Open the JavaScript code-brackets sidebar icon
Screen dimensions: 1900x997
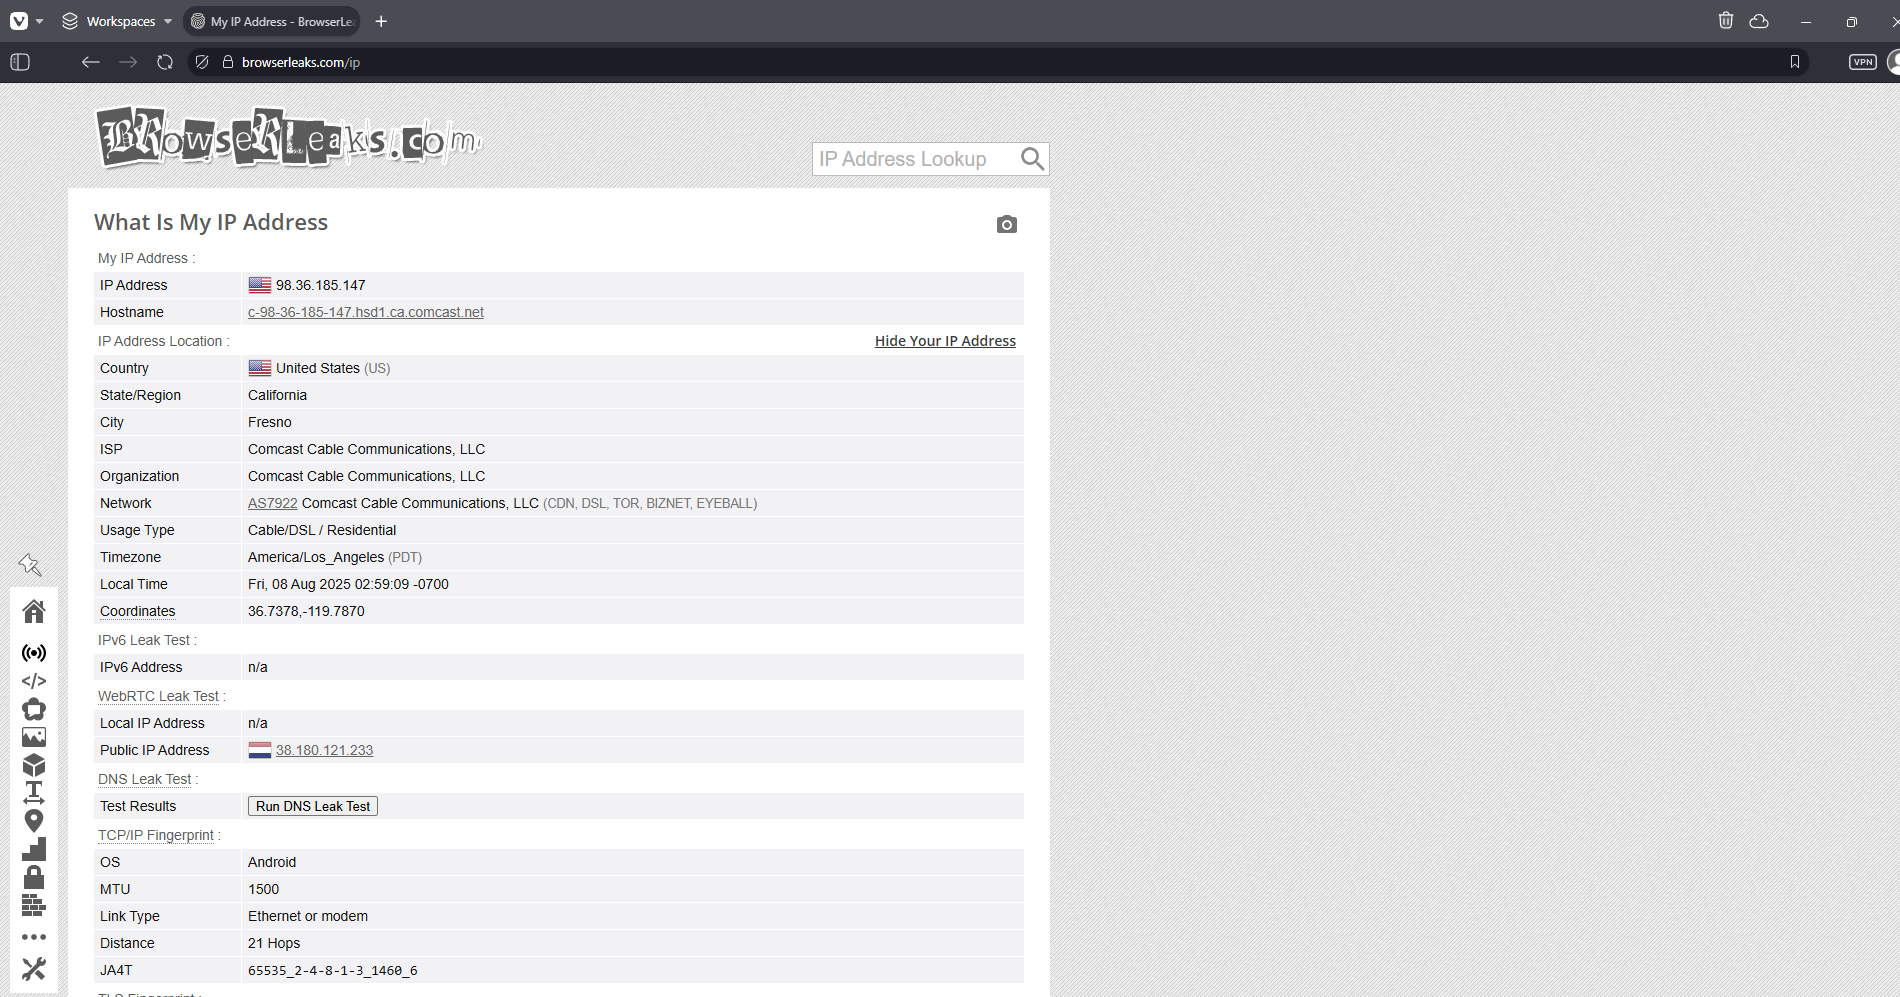point(34,681)
